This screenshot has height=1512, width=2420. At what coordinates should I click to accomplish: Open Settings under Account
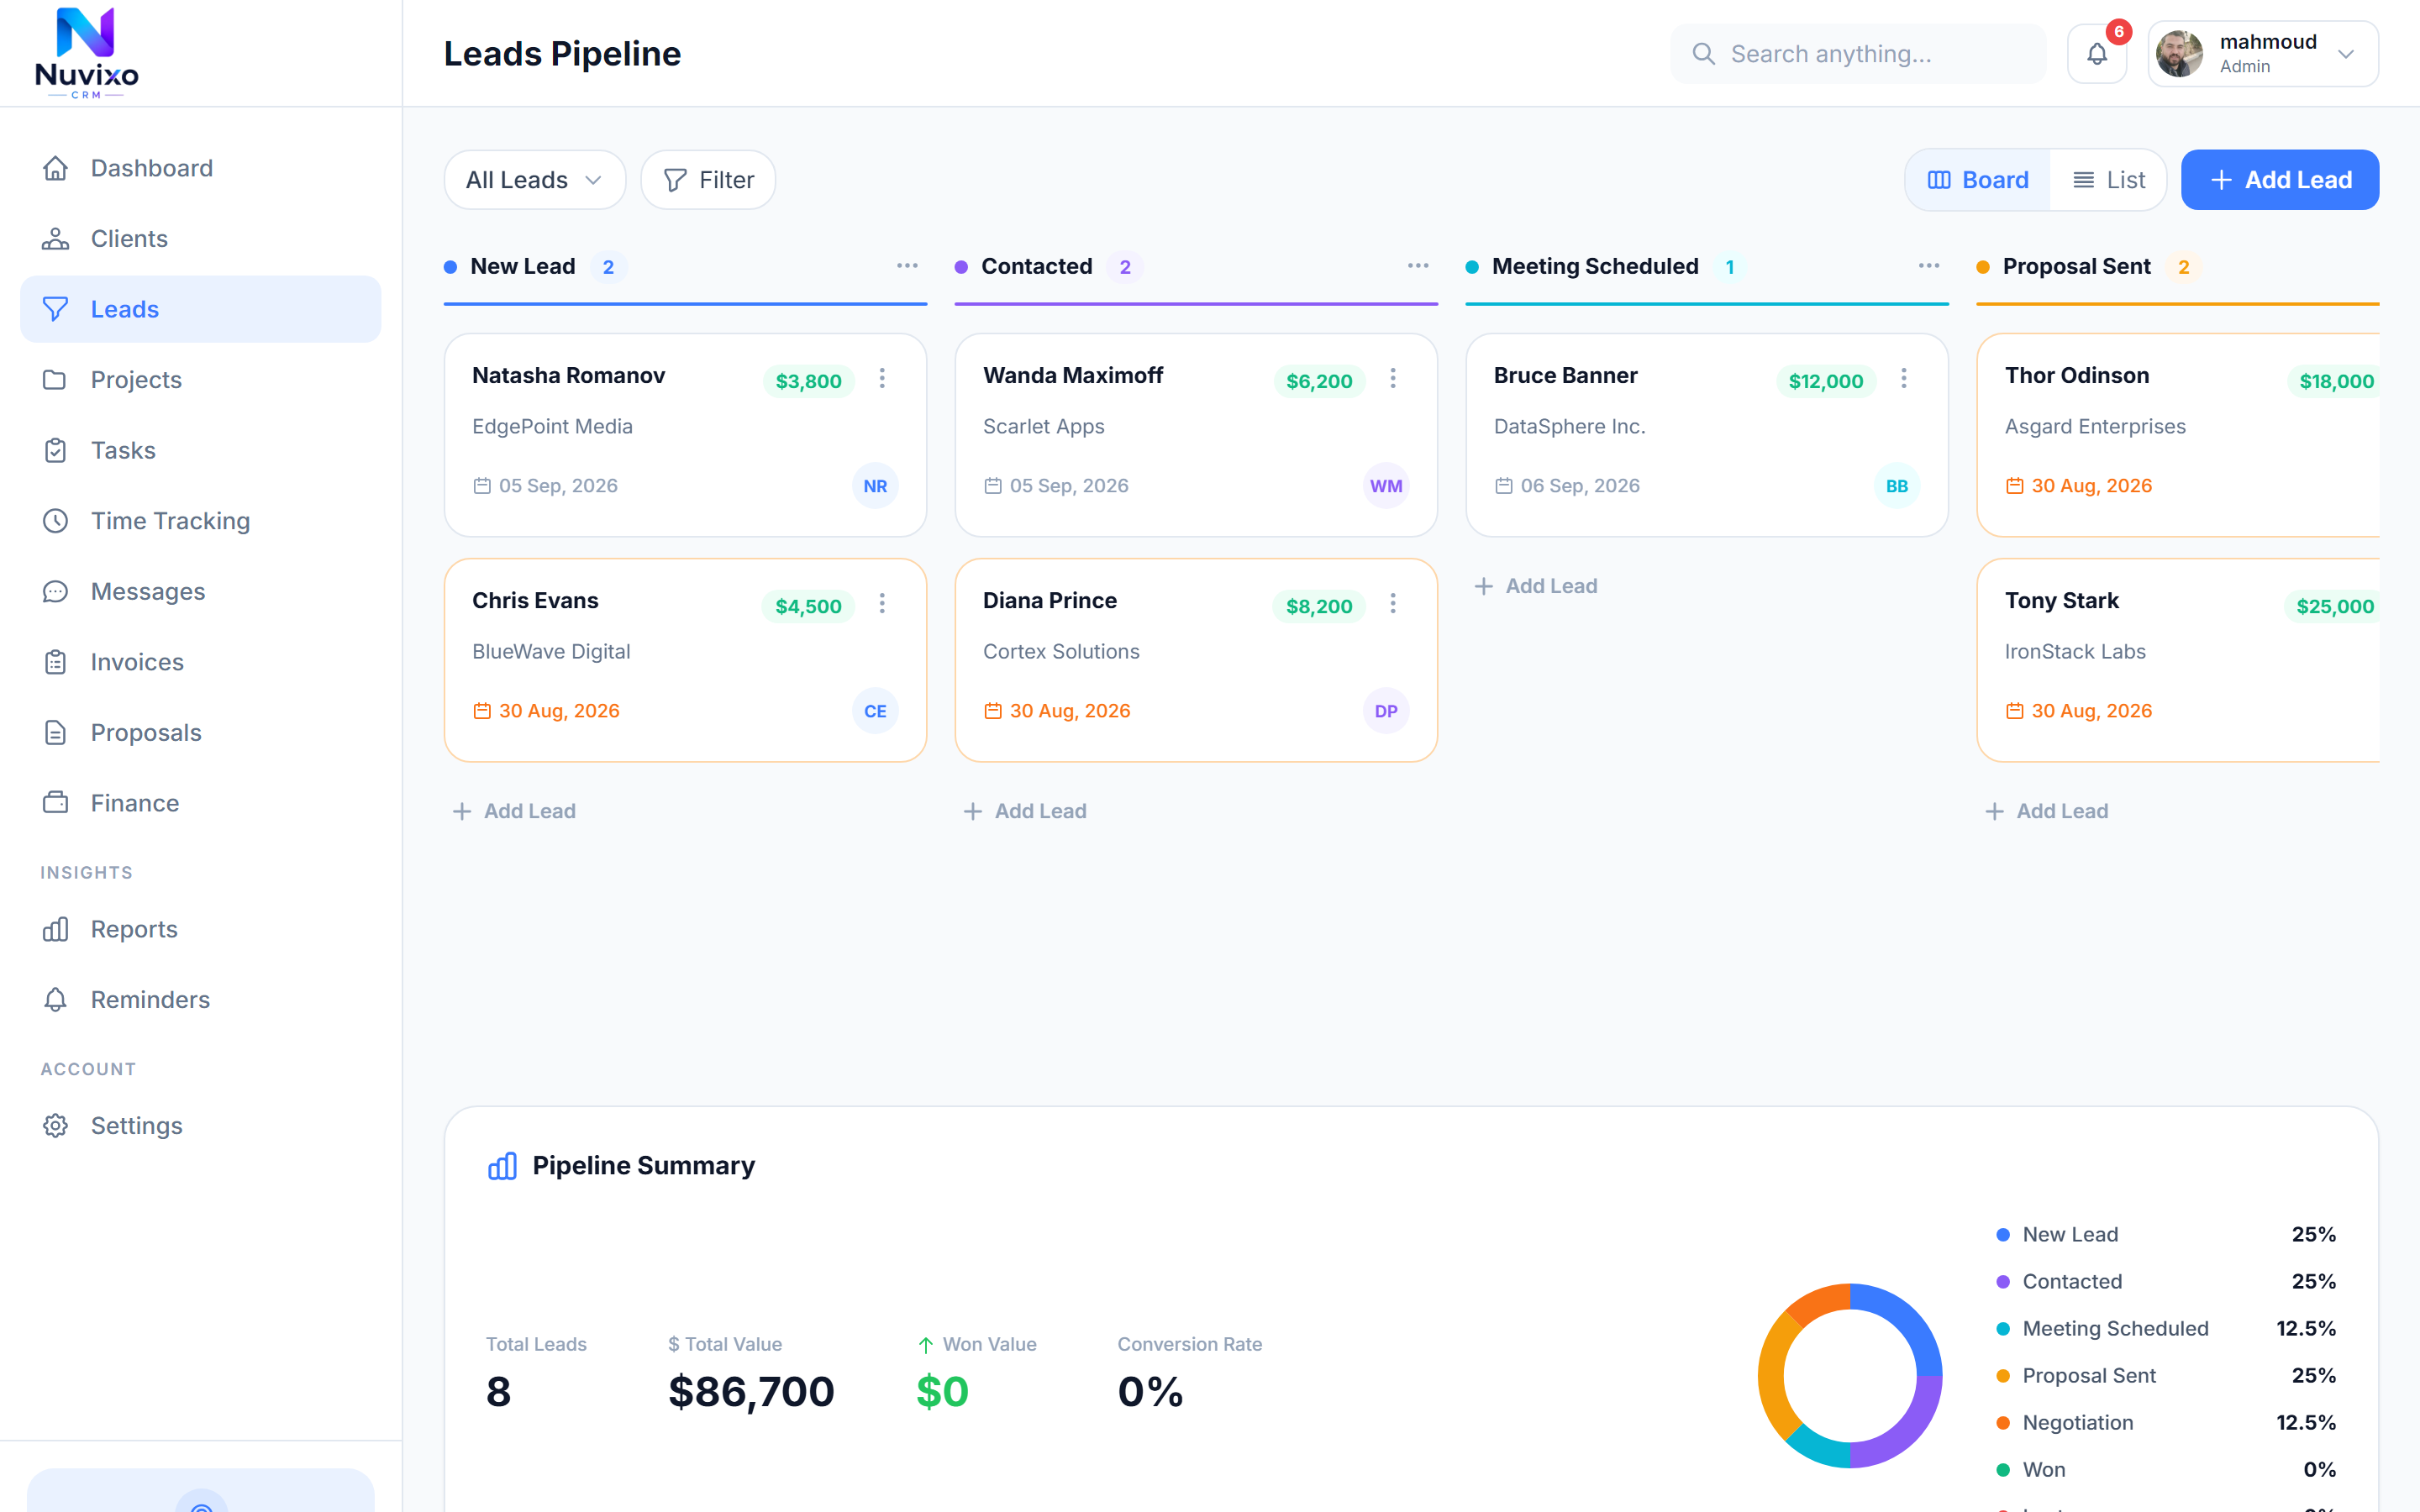click(200, 1126)
